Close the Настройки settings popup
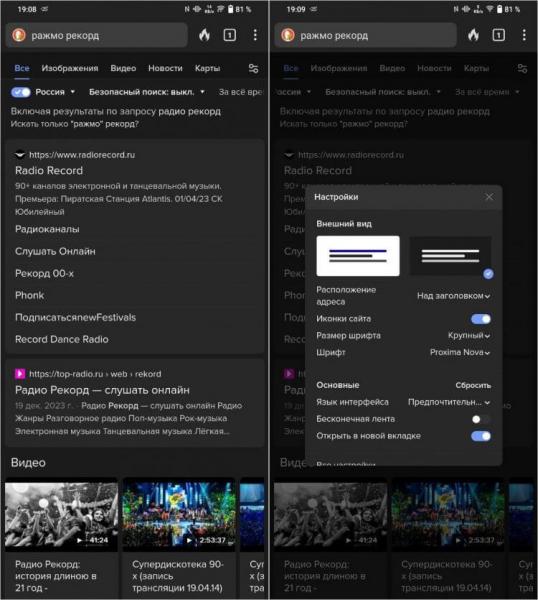Viewport: 538px width, 600px height. (x=489, y=197)
